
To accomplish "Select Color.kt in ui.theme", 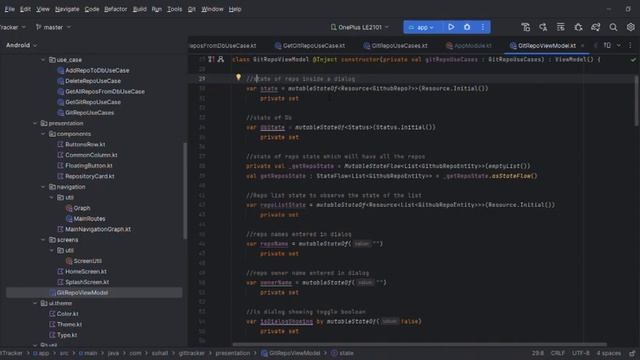I will [67, 314].
